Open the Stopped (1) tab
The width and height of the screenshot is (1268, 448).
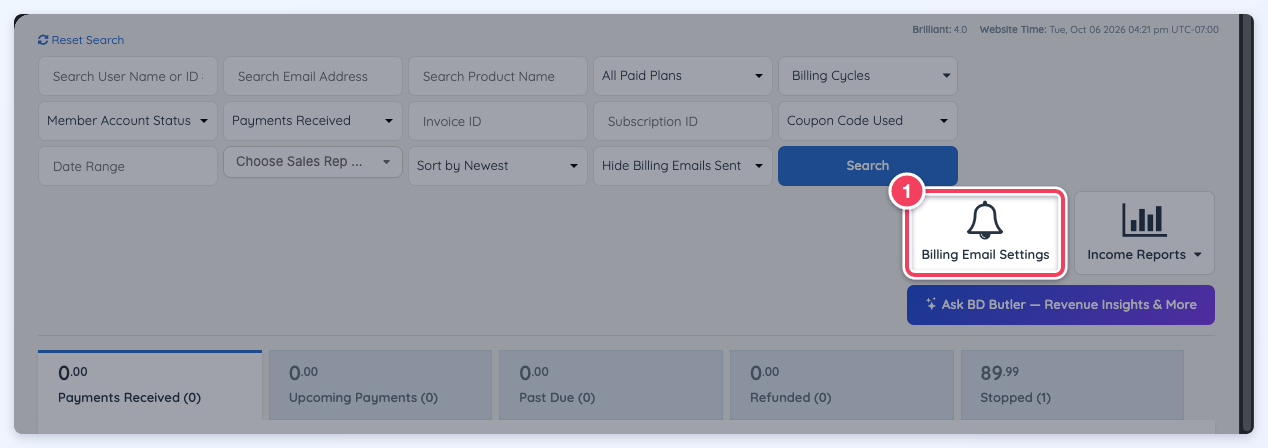point(1072,386)
